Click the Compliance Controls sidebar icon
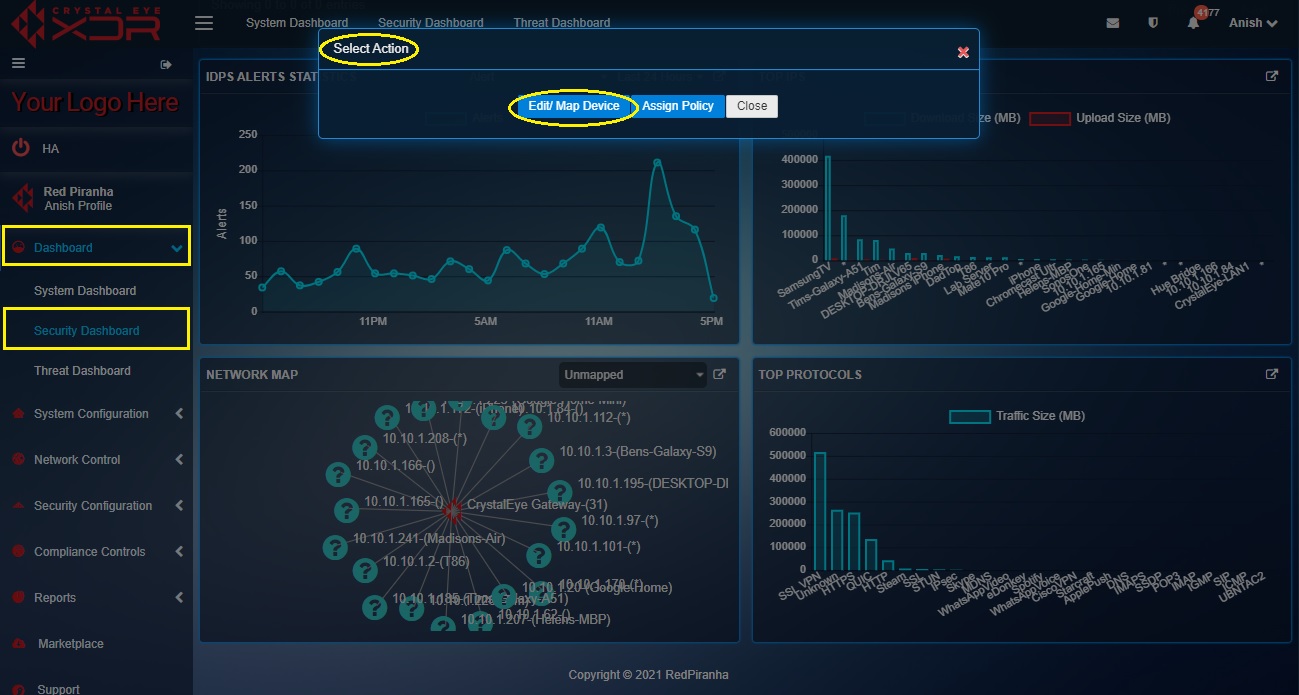 (x=18, y=551)
